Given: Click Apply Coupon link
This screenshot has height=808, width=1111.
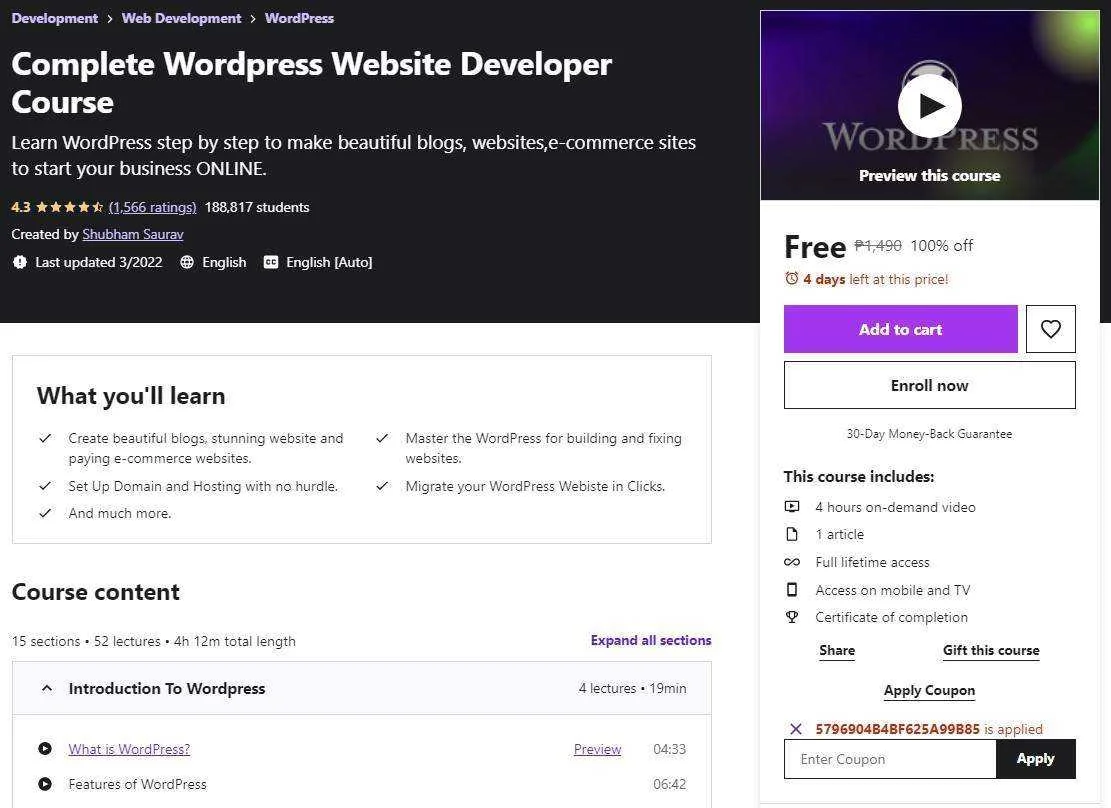Looking at the screenshot, I should coord(929,690).
